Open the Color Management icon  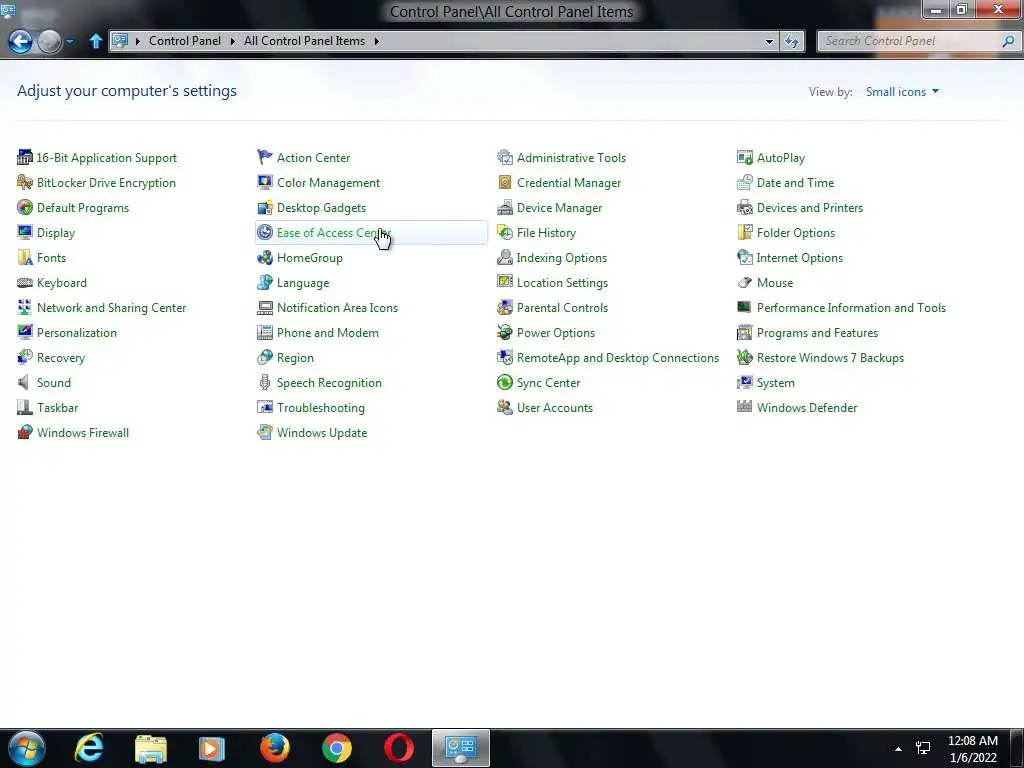click(x=264, y=183)
